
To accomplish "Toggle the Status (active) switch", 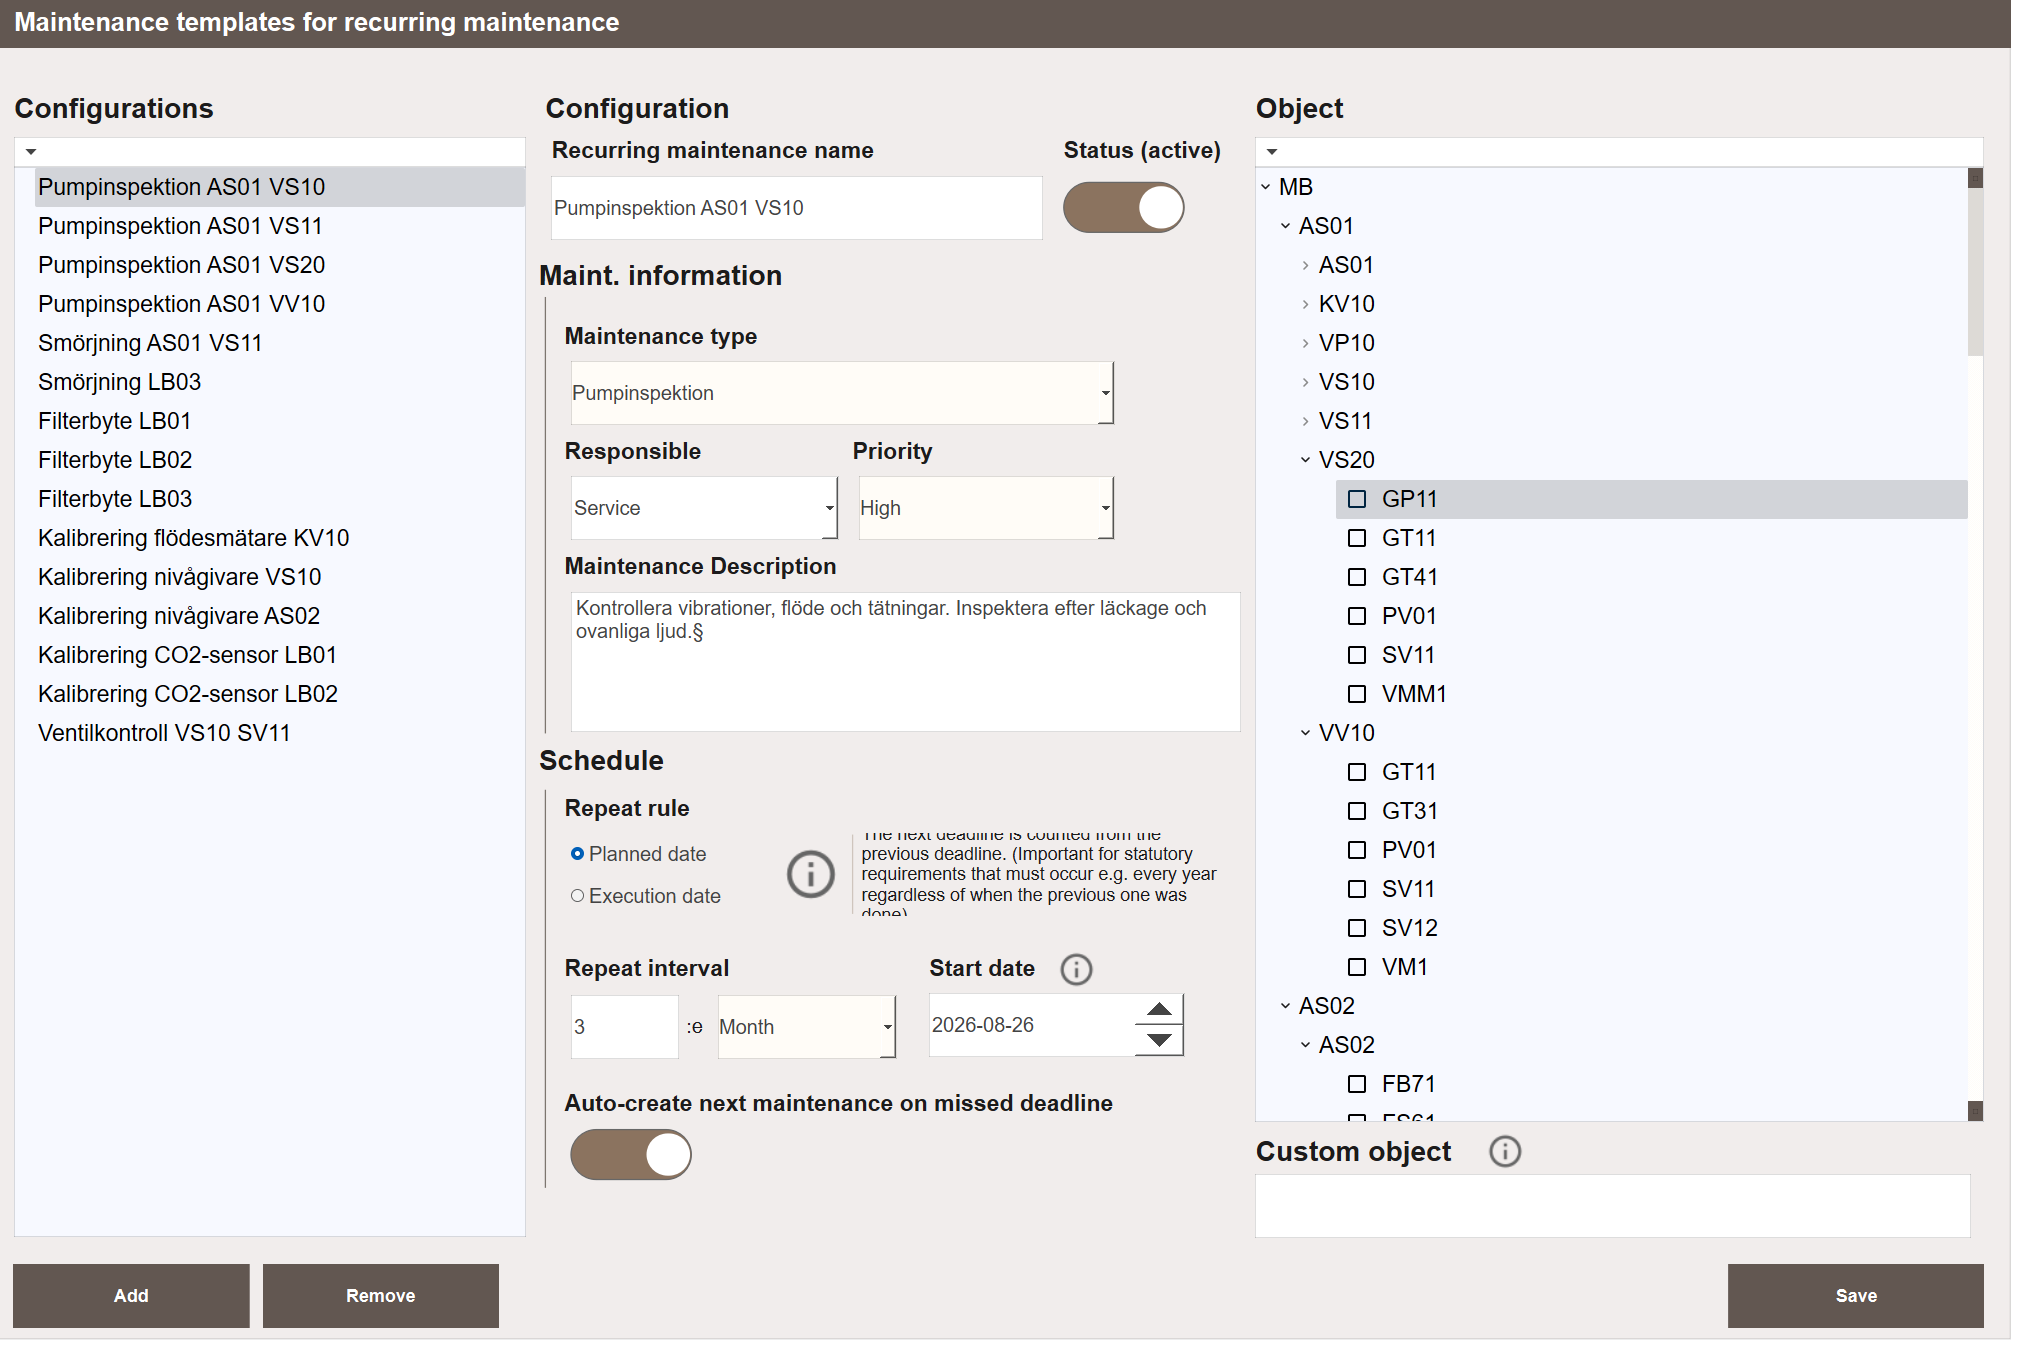I will 1123,207.
